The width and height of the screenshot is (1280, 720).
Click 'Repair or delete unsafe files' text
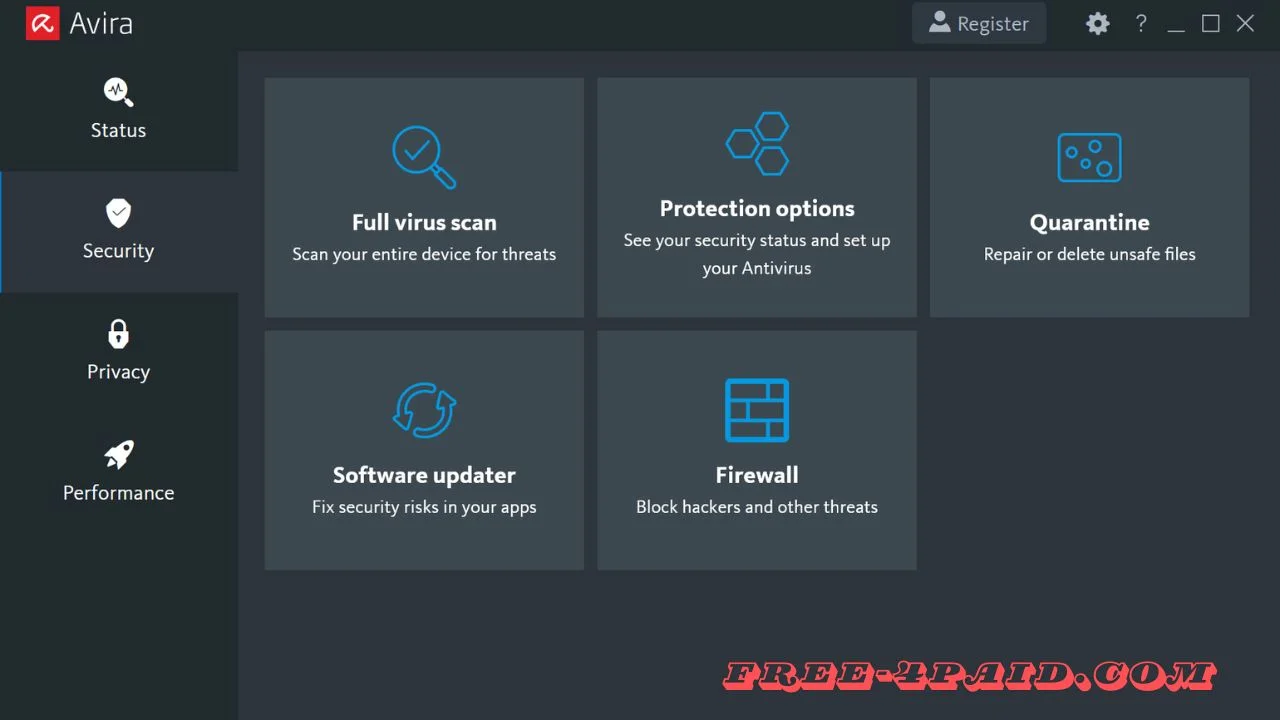[x=1090, y=254]
